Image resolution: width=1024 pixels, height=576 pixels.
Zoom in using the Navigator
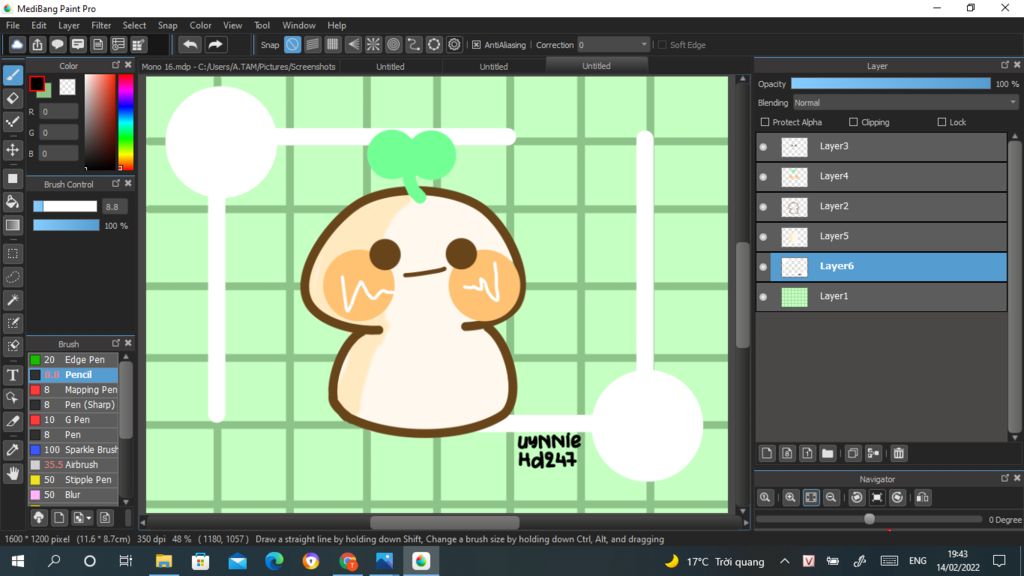pos(790,498)
